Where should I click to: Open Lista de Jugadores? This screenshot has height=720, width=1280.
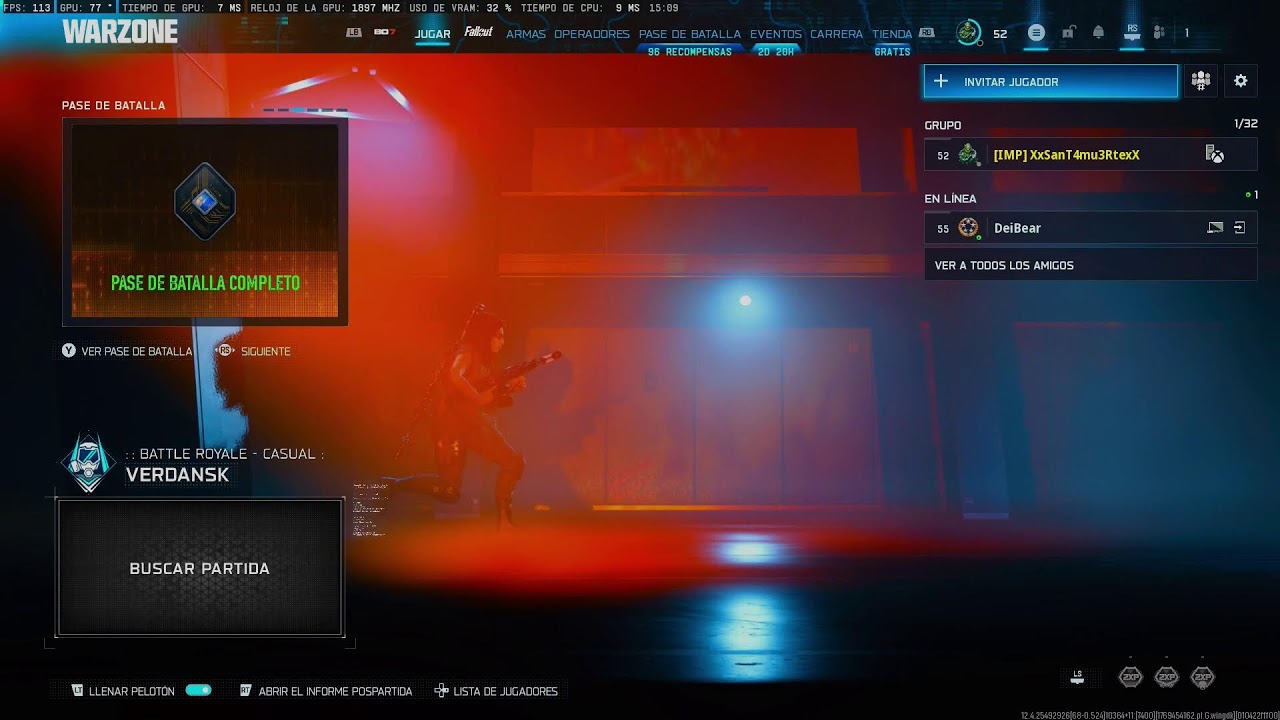pos(496,691)
